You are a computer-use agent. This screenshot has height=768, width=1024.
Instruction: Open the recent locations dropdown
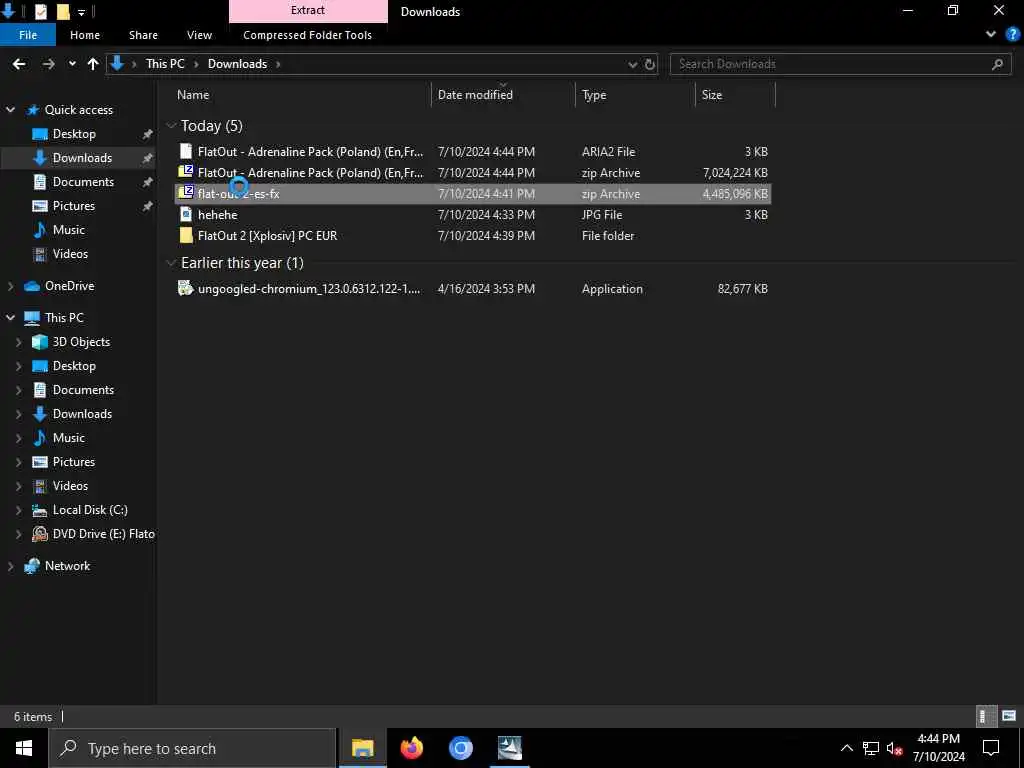pyautogui.click(x=72, y=64)
